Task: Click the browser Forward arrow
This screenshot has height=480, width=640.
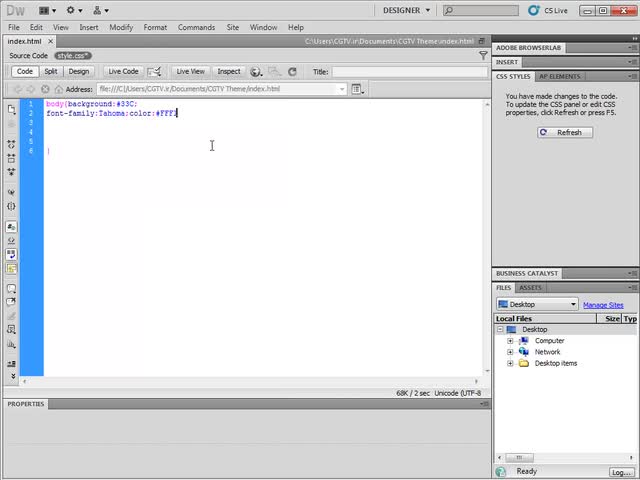Action: [31, 89]
